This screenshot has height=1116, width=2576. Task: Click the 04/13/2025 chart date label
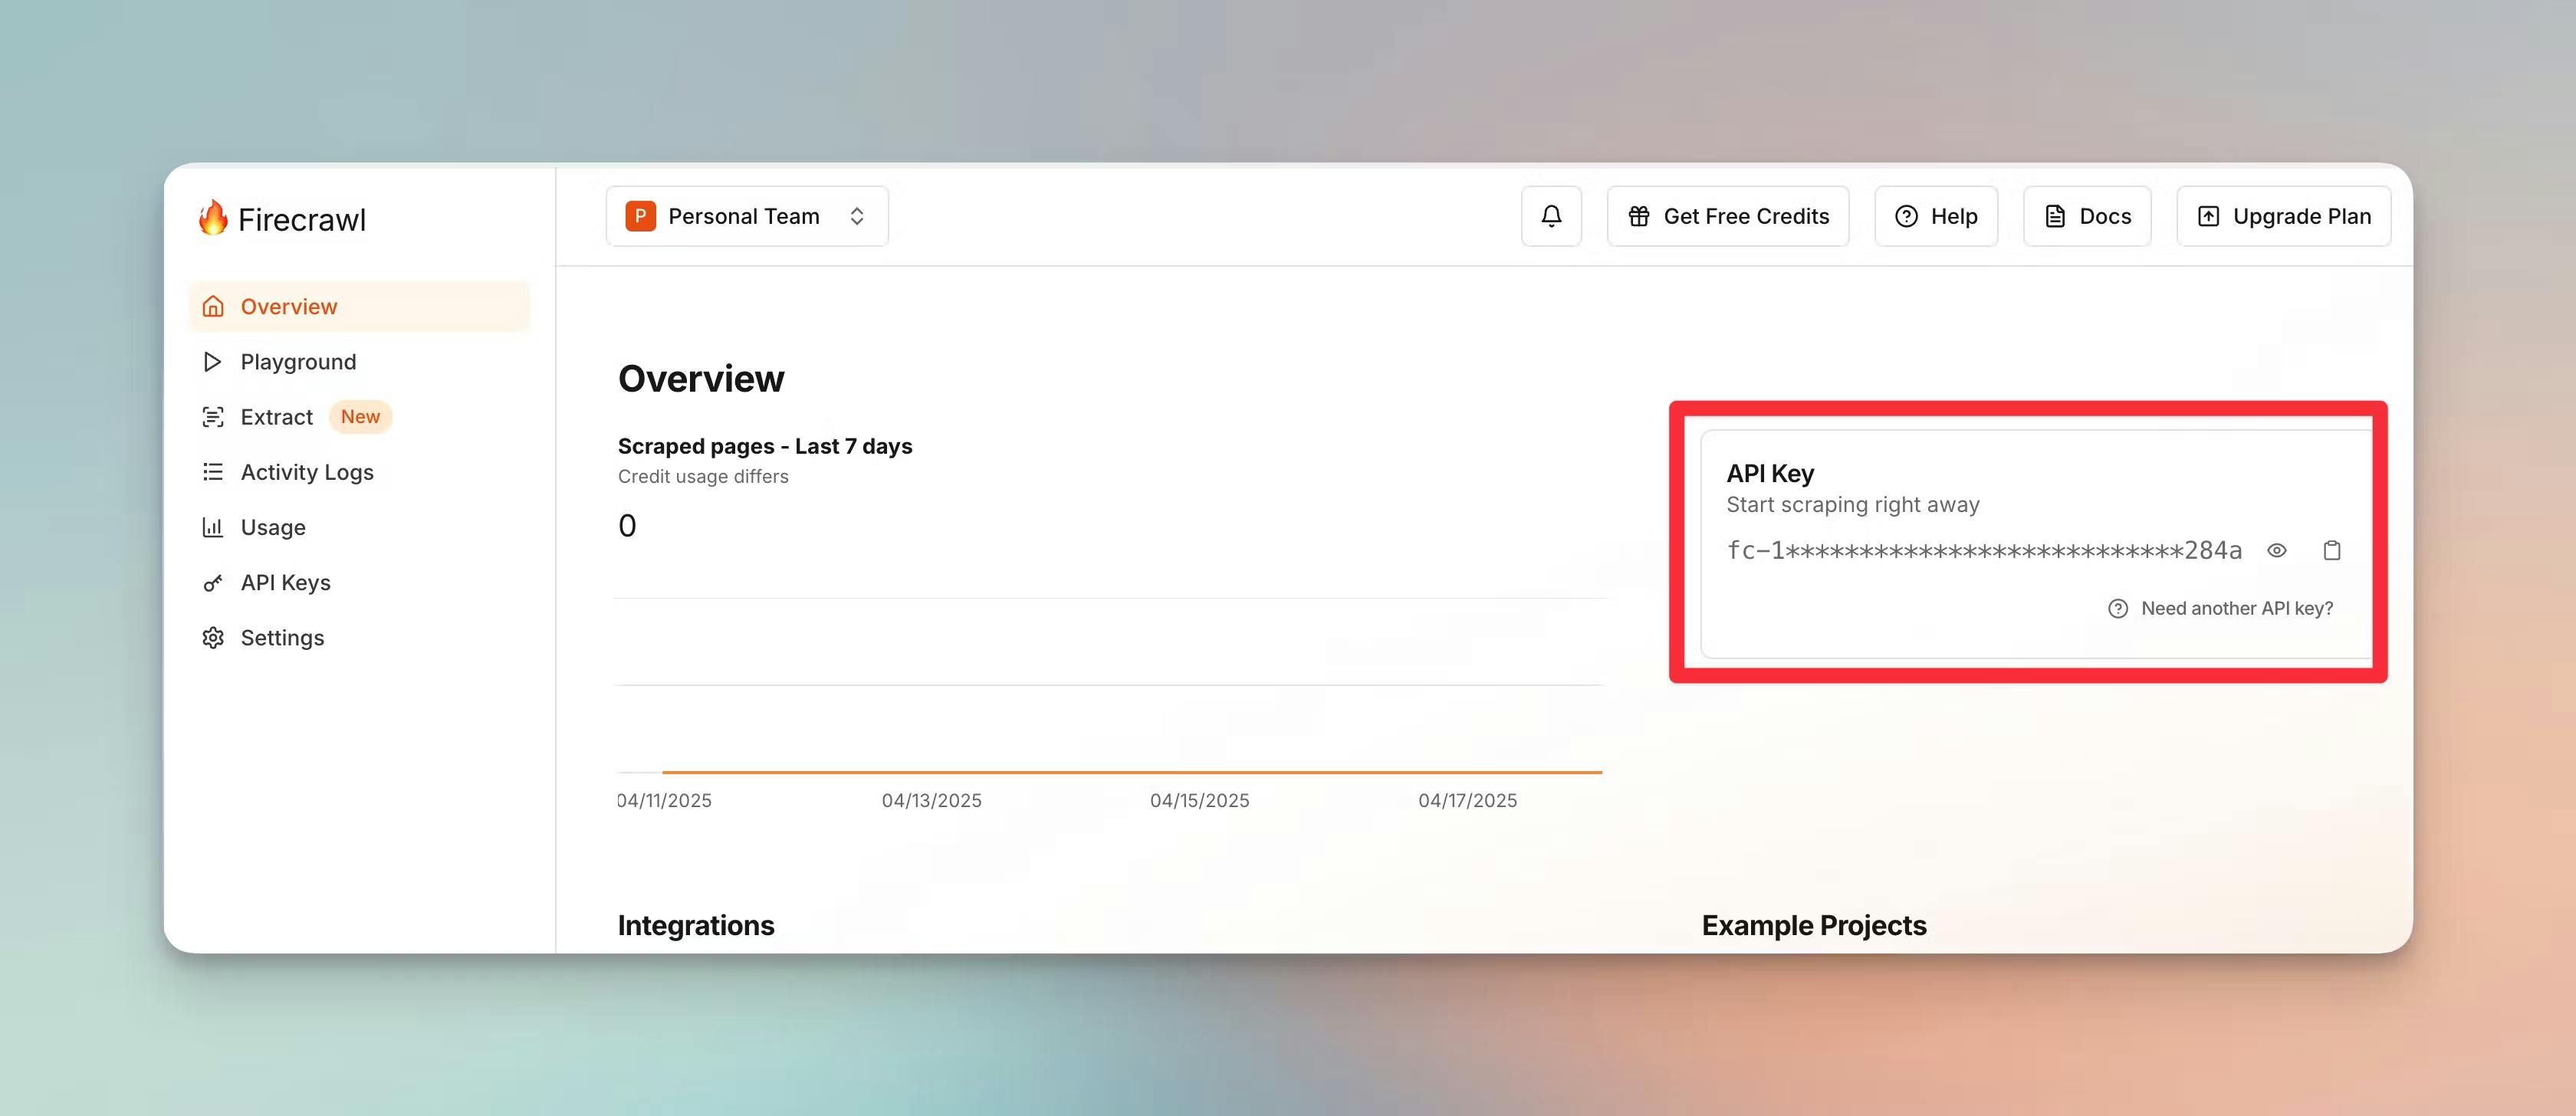(931, 800)
